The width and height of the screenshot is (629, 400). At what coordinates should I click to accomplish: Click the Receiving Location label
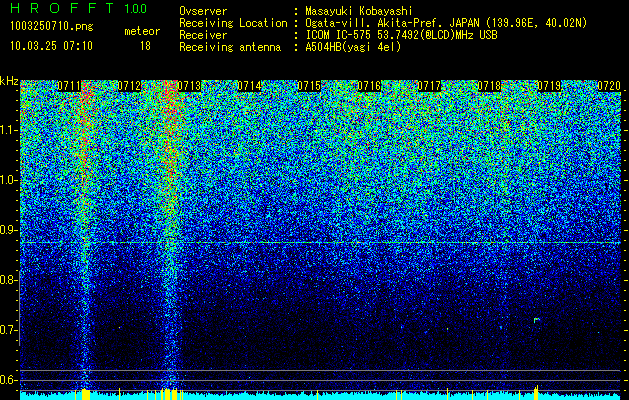point(233,23)
